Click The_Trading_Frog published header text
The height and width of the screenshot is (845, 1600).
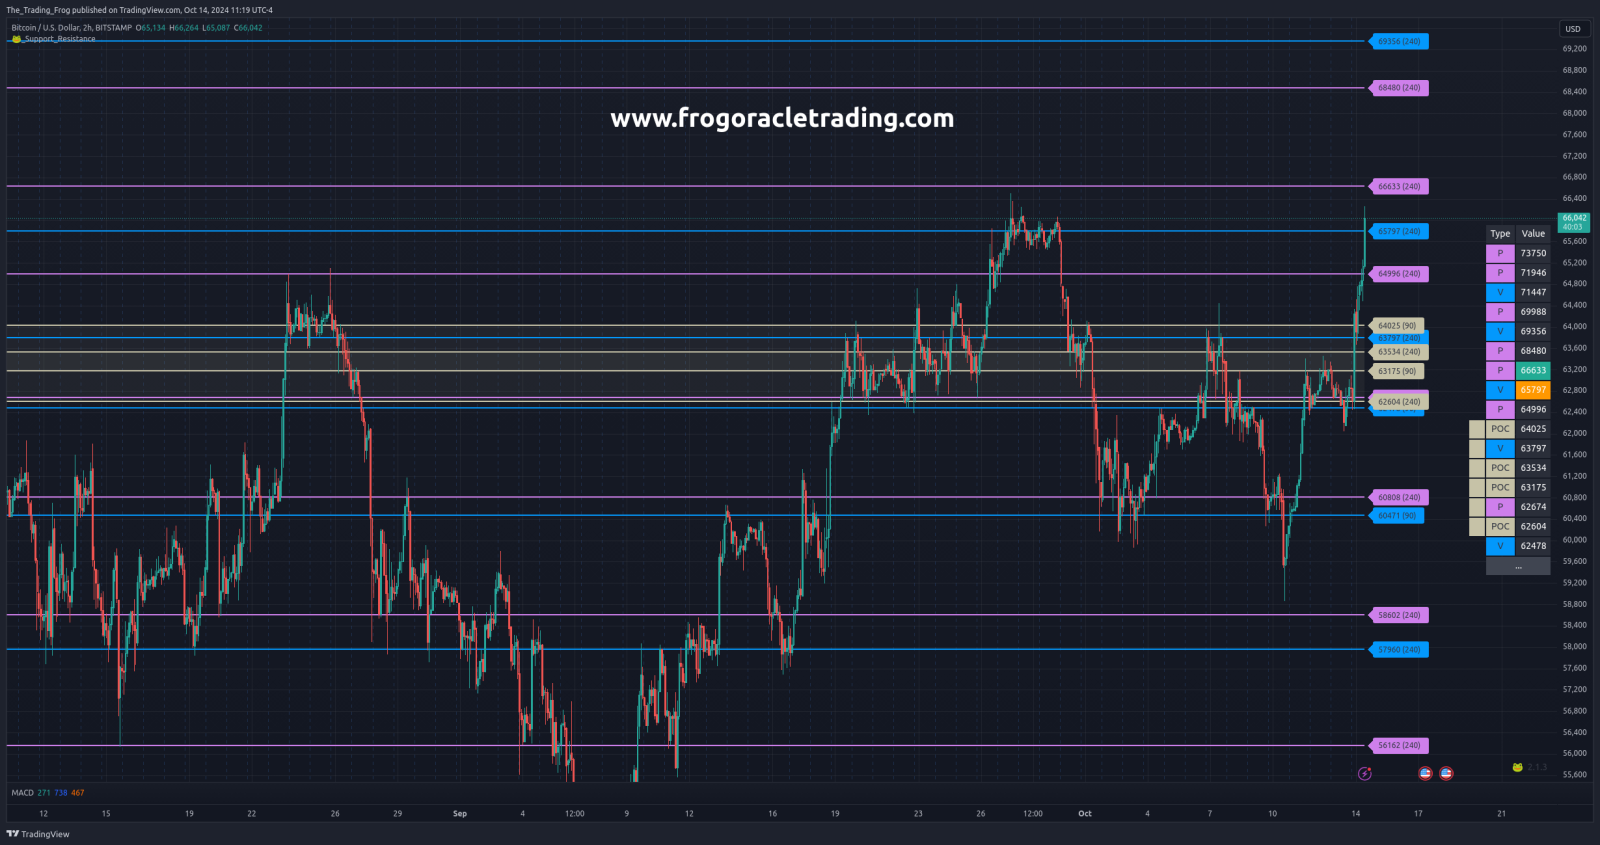139,10
